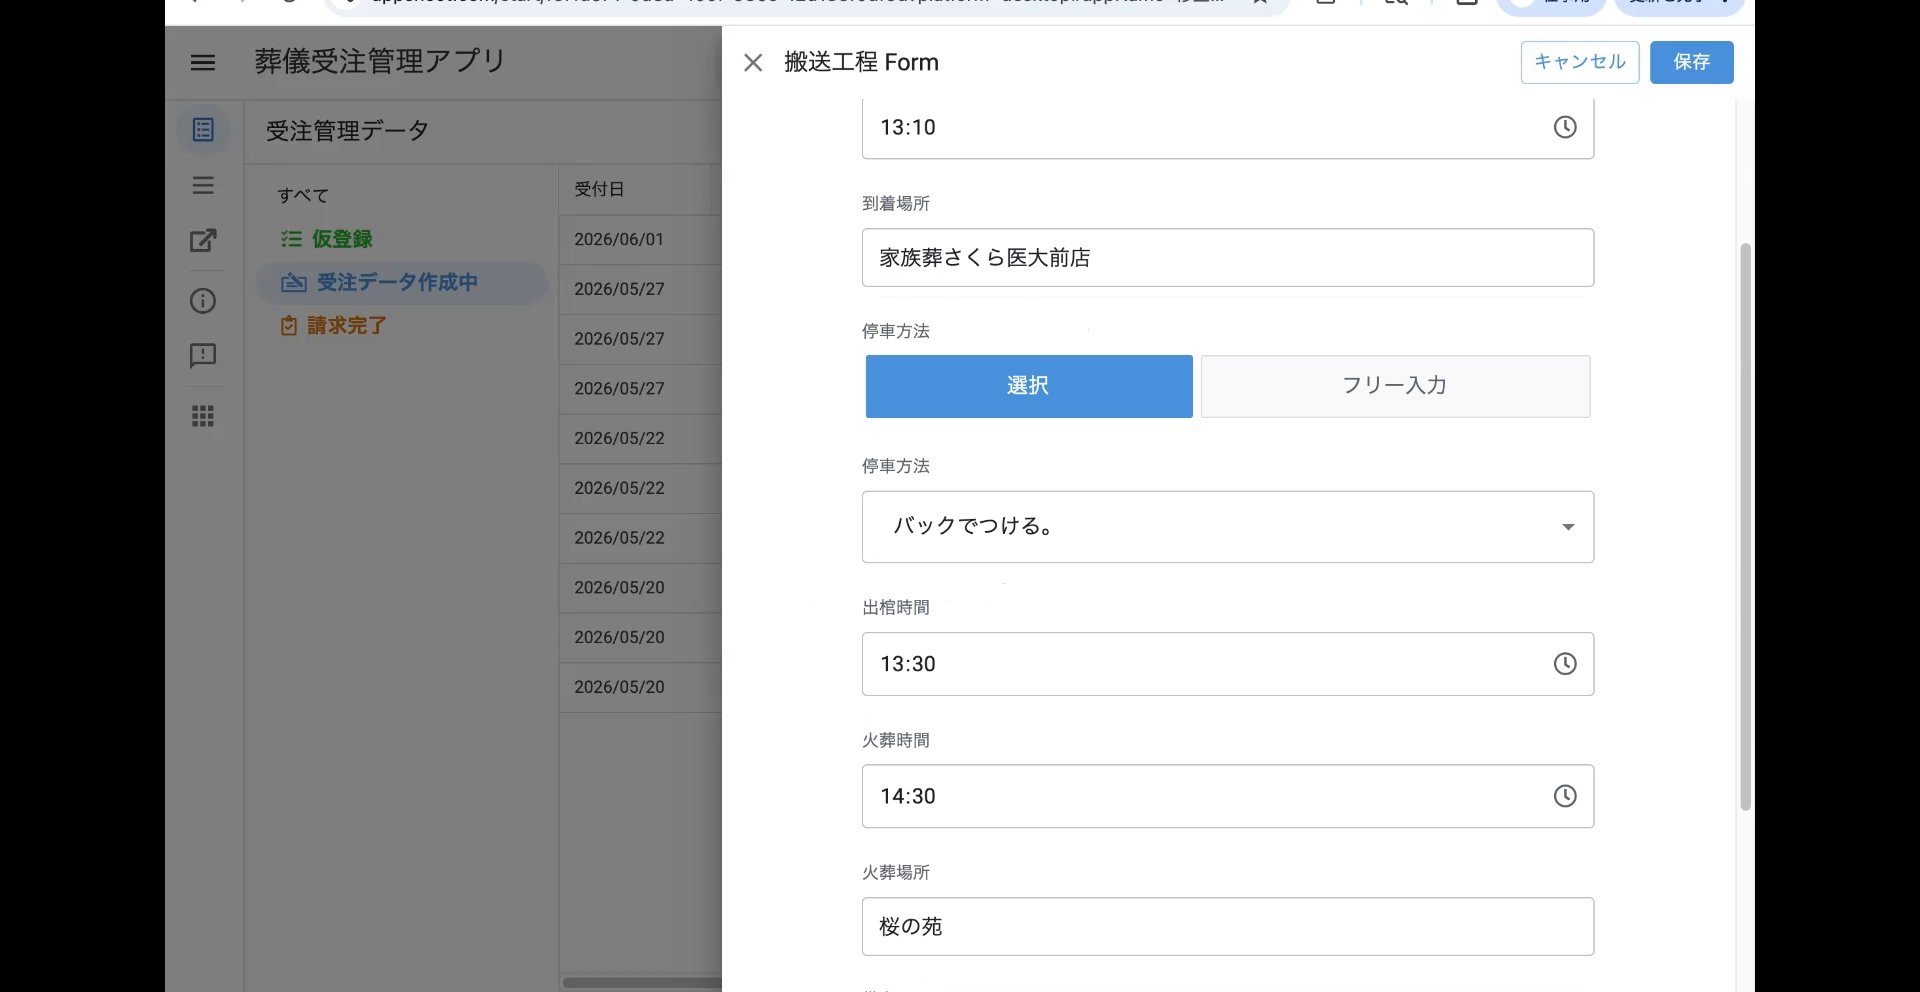This screenshot has height=992, width=1920.
Task: Click the 到着場所 input field
Action: pyautogui.click(x=1228, y=258)
